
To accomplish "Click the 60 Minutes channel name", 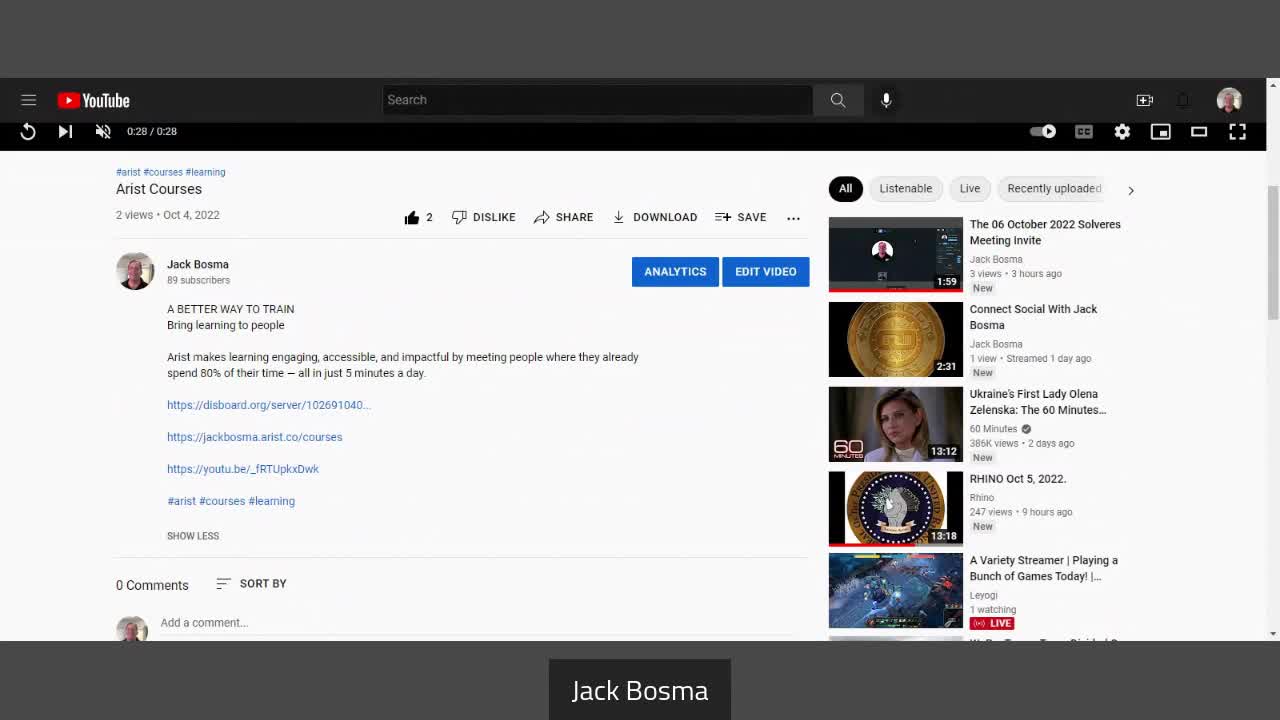I will tap(993, 429).
